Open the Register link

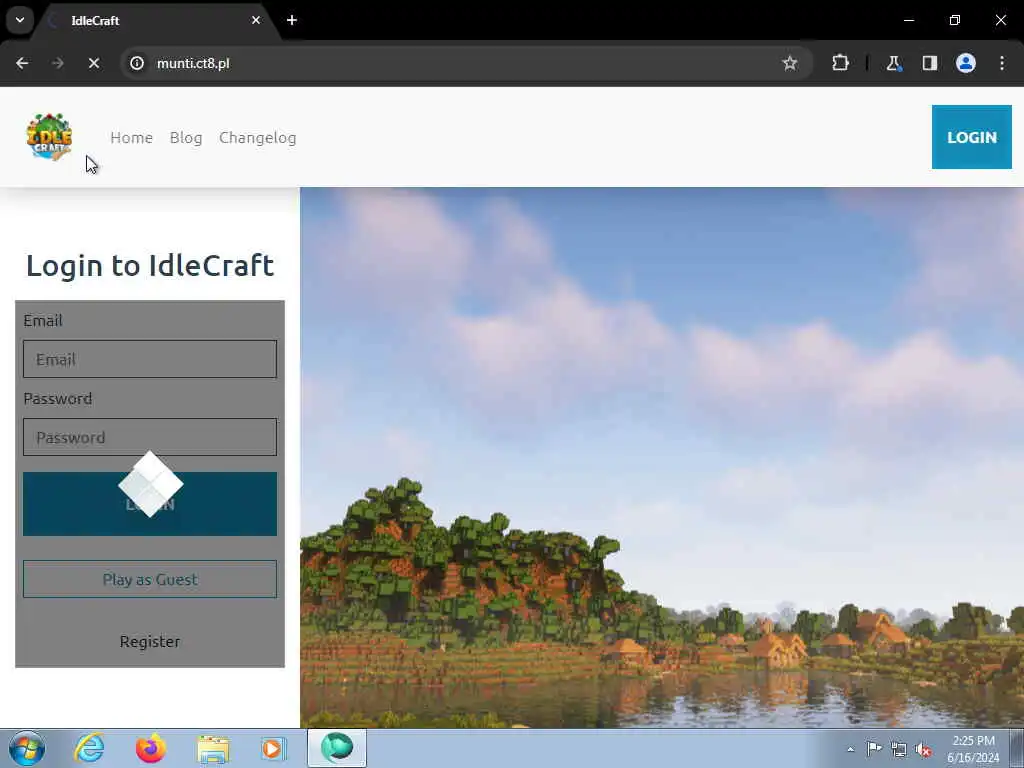point(150,641)
